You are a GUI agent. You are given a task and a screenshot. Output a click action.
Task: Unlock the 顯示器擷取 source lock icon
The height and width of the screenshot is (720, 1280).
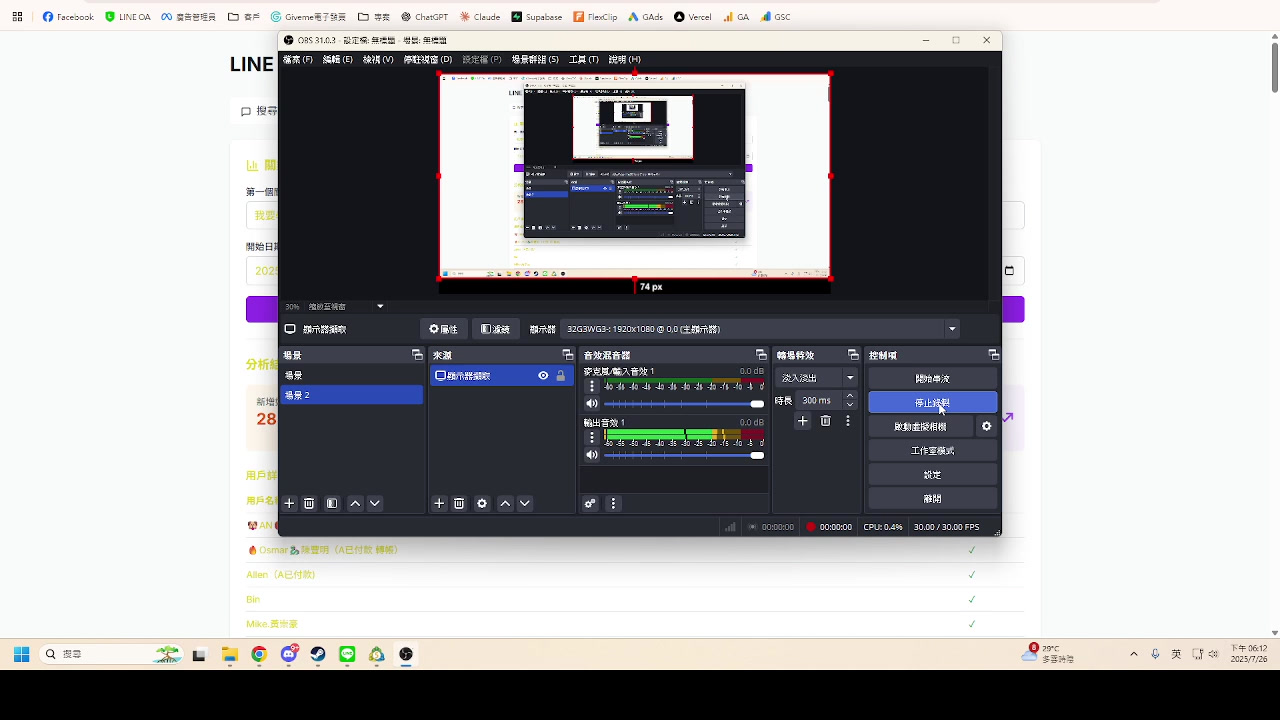pos(560,375)
